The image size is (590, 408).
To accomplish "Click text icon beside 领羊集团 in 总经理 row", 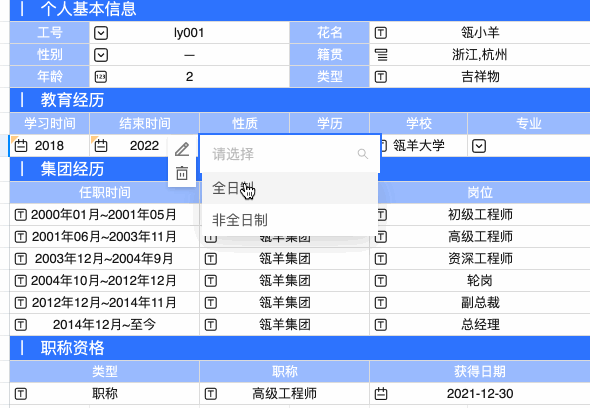I will [211, 324].
